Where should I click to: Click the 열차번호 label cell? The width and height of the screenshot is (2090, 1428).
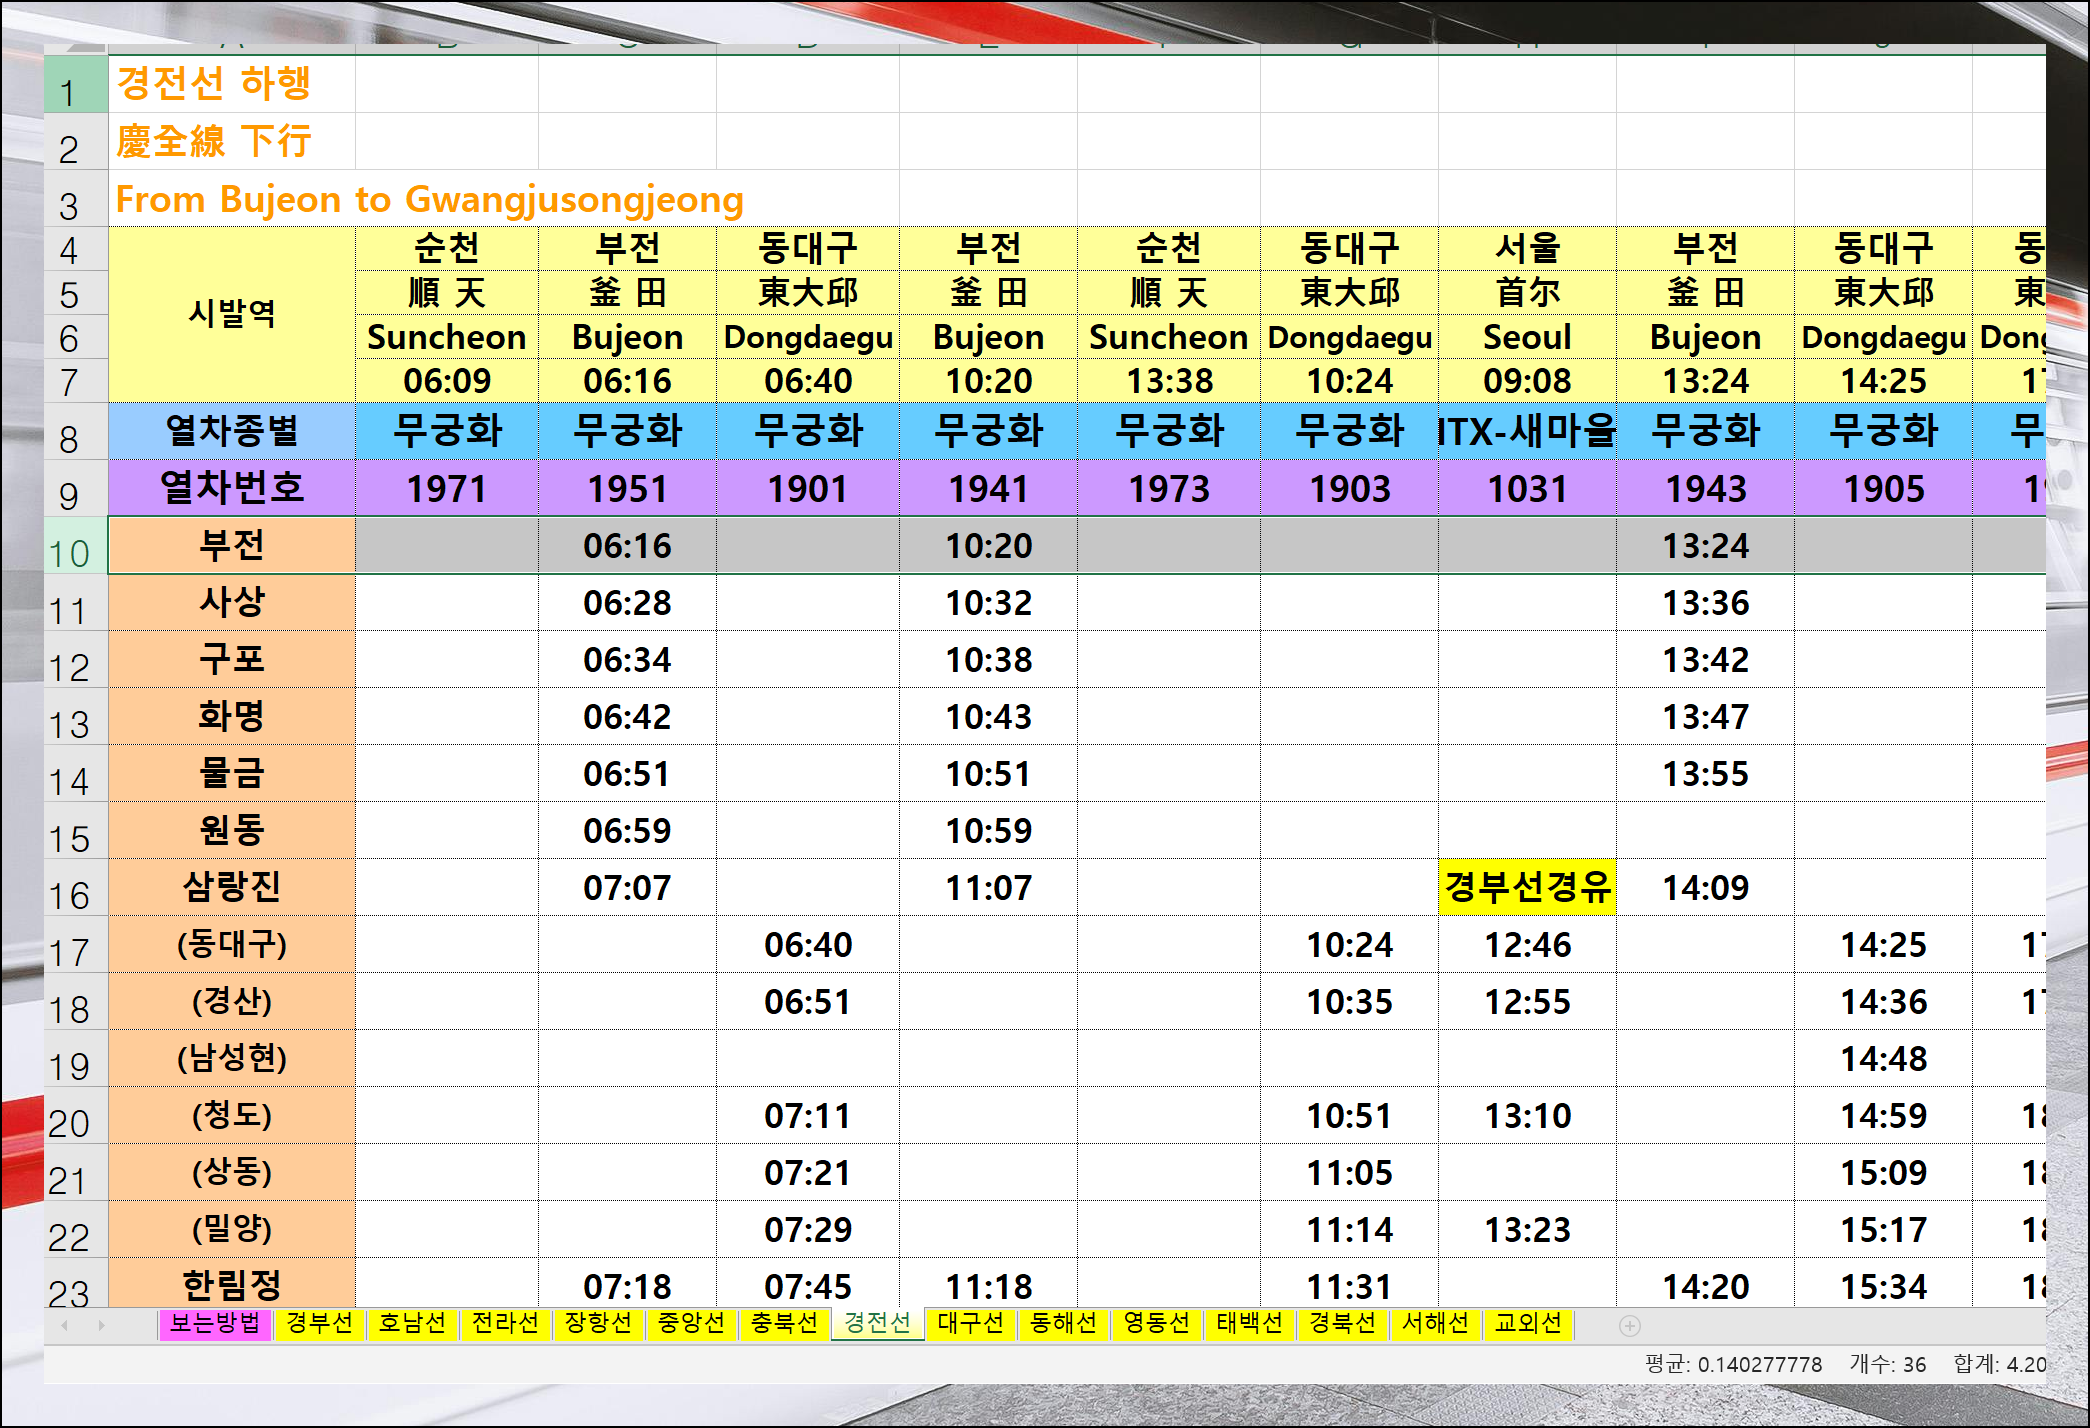231,488
